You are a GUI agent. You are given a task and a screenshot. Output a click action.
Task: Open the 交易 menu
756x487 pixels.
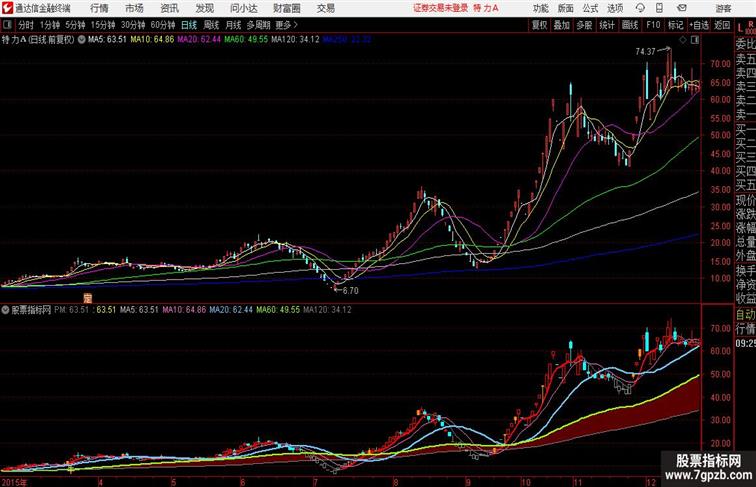click(x=325, y=8)
